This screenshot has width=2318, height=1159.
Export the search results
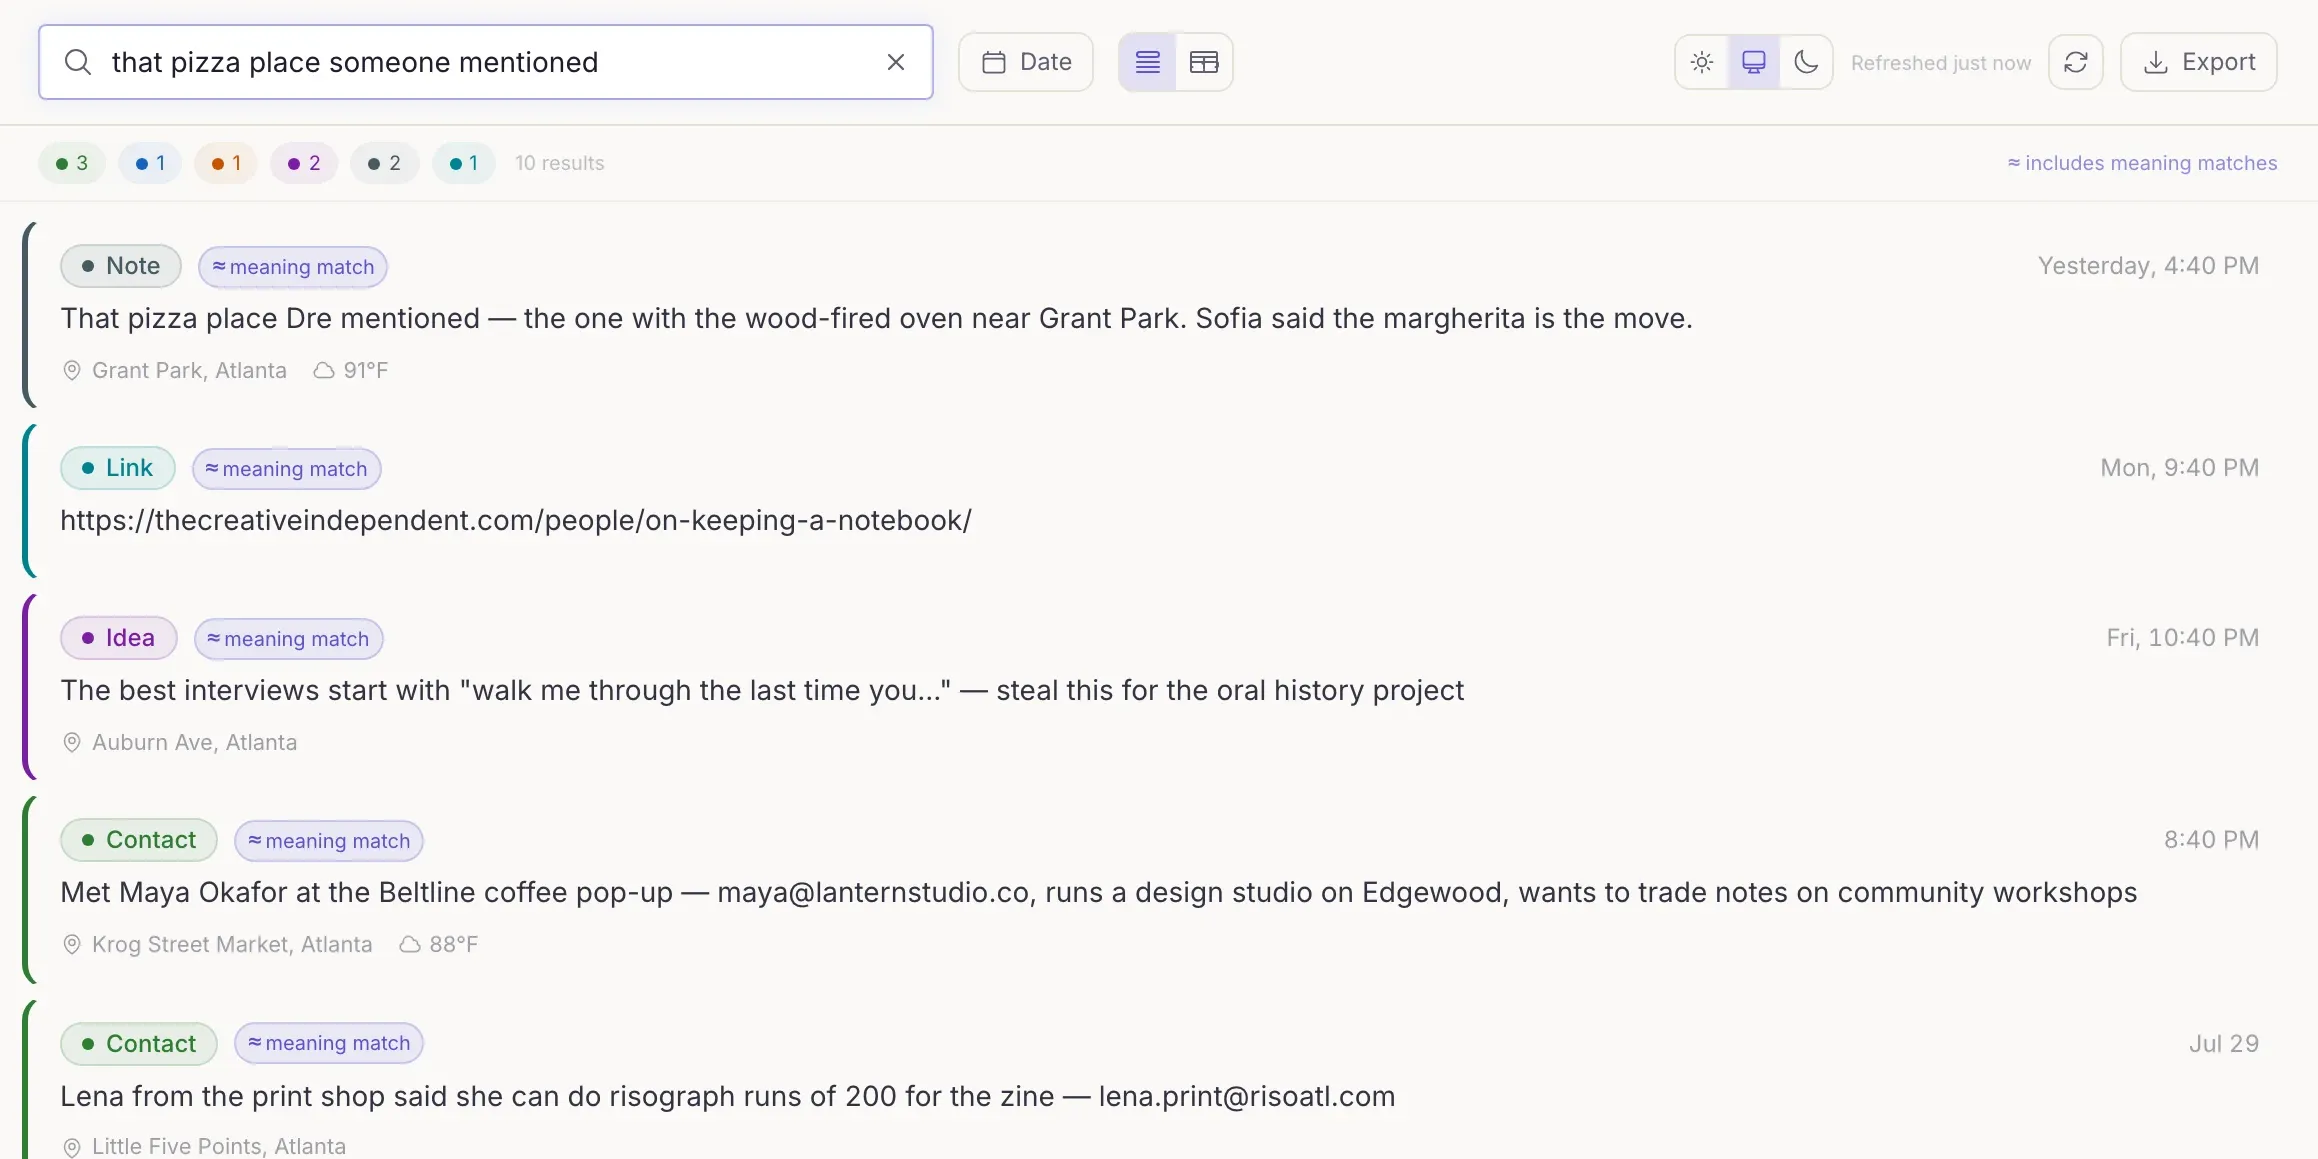(x=2199, y=62)
